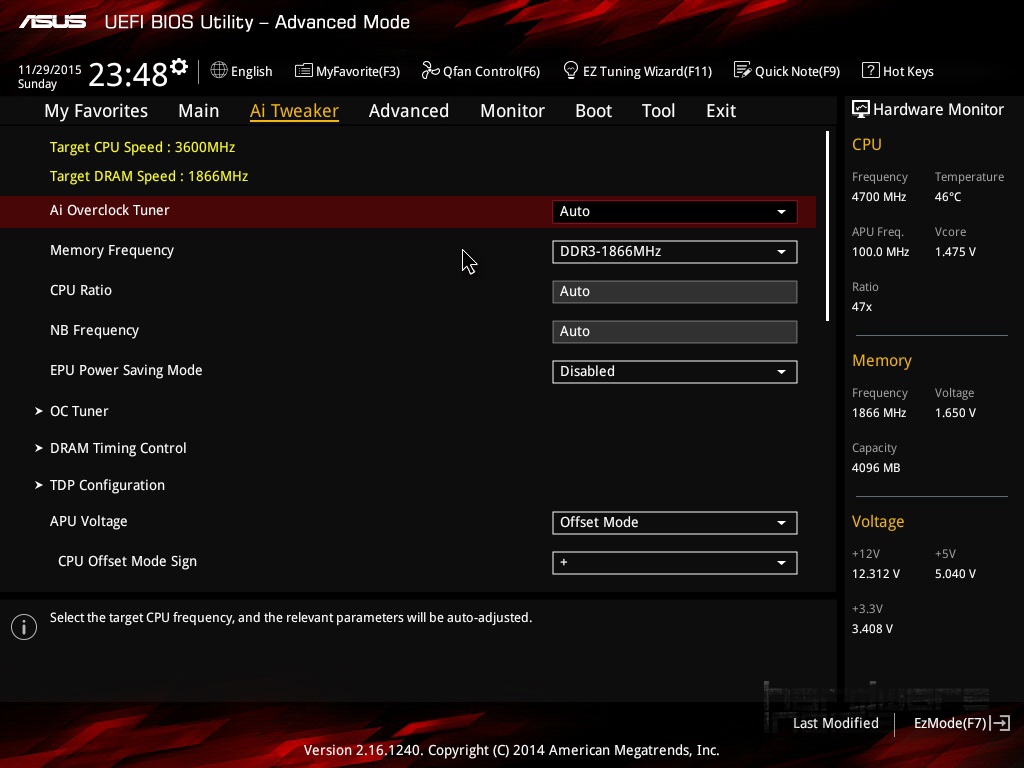Switch to My Favorites tab
Screen dimensions: 1024x768
coord(96,111)
